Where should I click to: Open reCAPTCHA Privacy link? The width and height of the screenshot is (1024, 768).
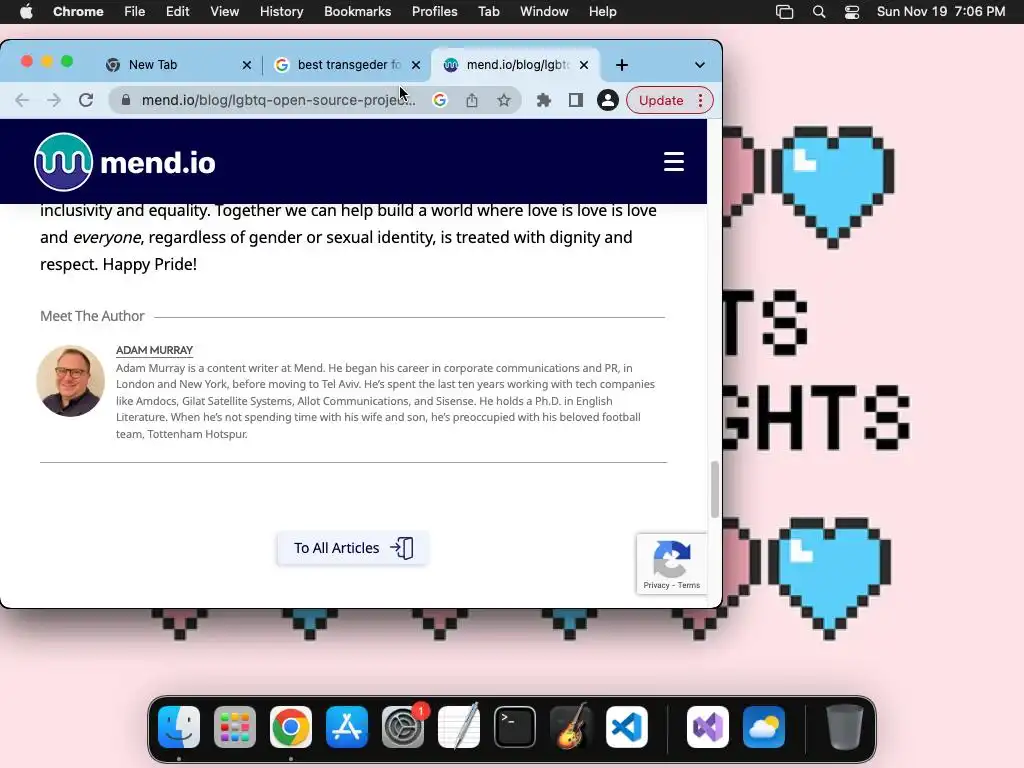coord(656,585)
